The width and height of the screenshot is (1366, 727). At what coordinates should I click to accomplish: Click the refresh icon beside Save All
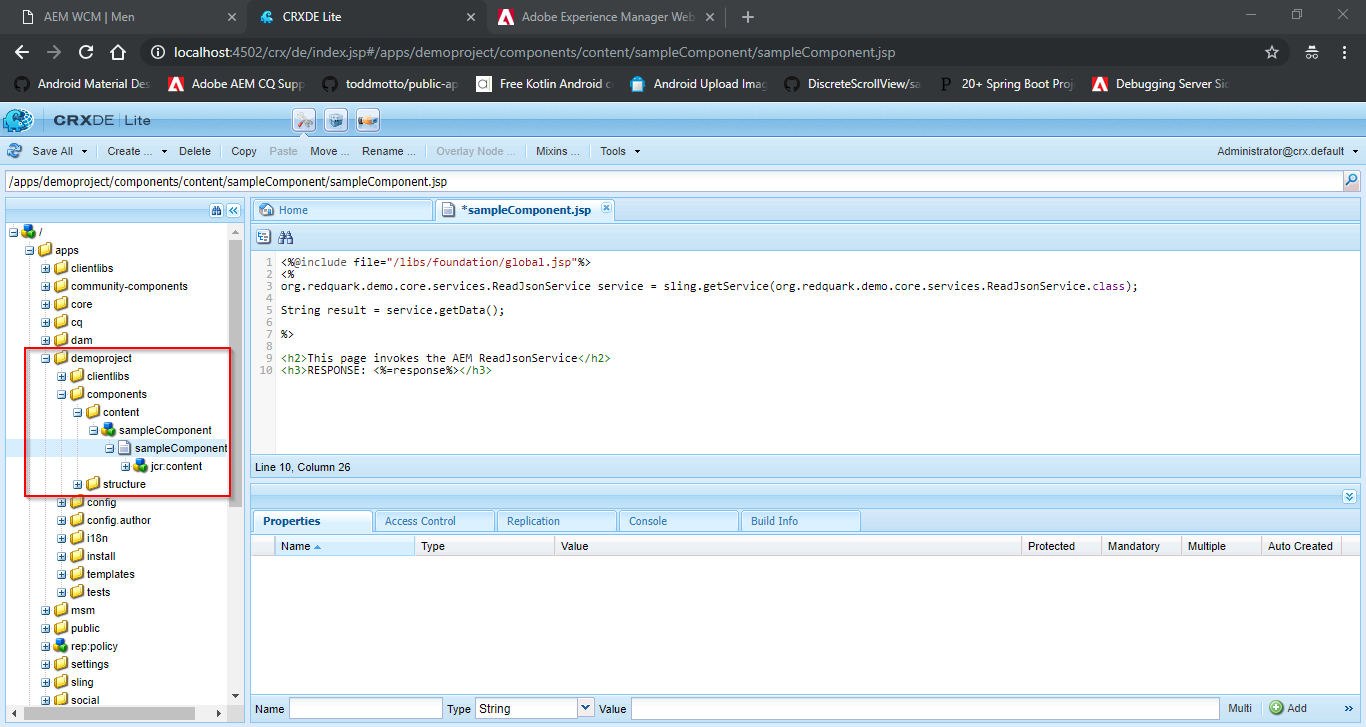15,151
